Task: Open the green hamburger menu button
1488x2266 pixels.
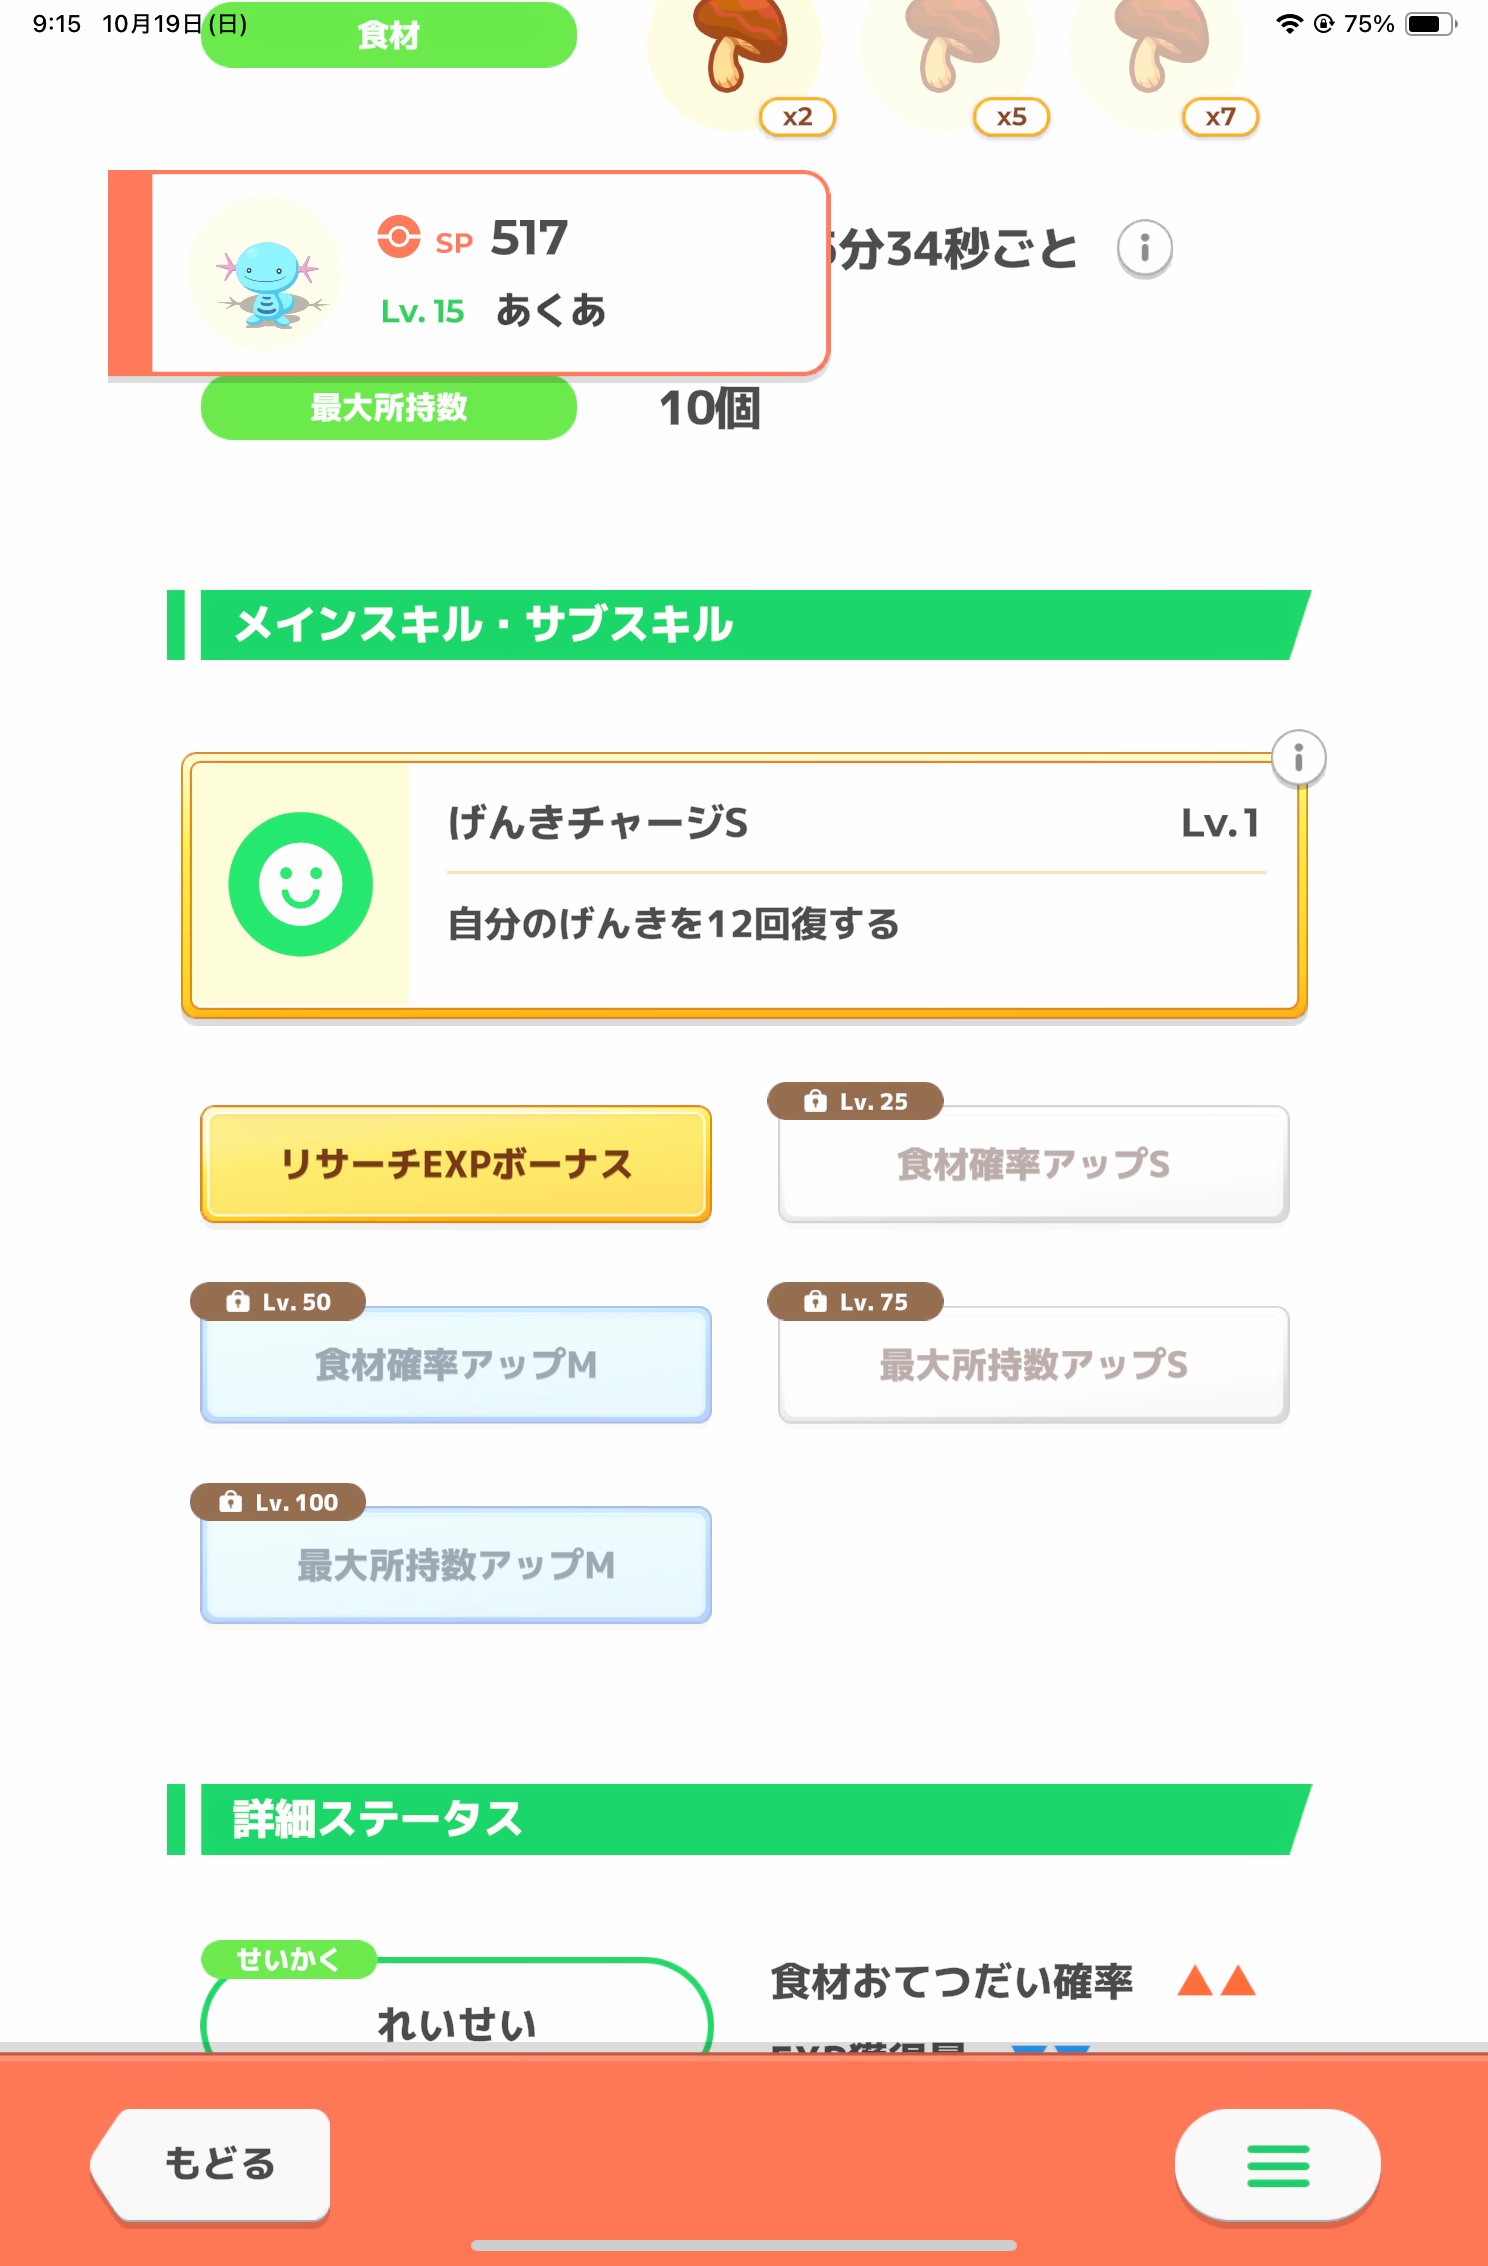Action: [x=1277, y=2165]
